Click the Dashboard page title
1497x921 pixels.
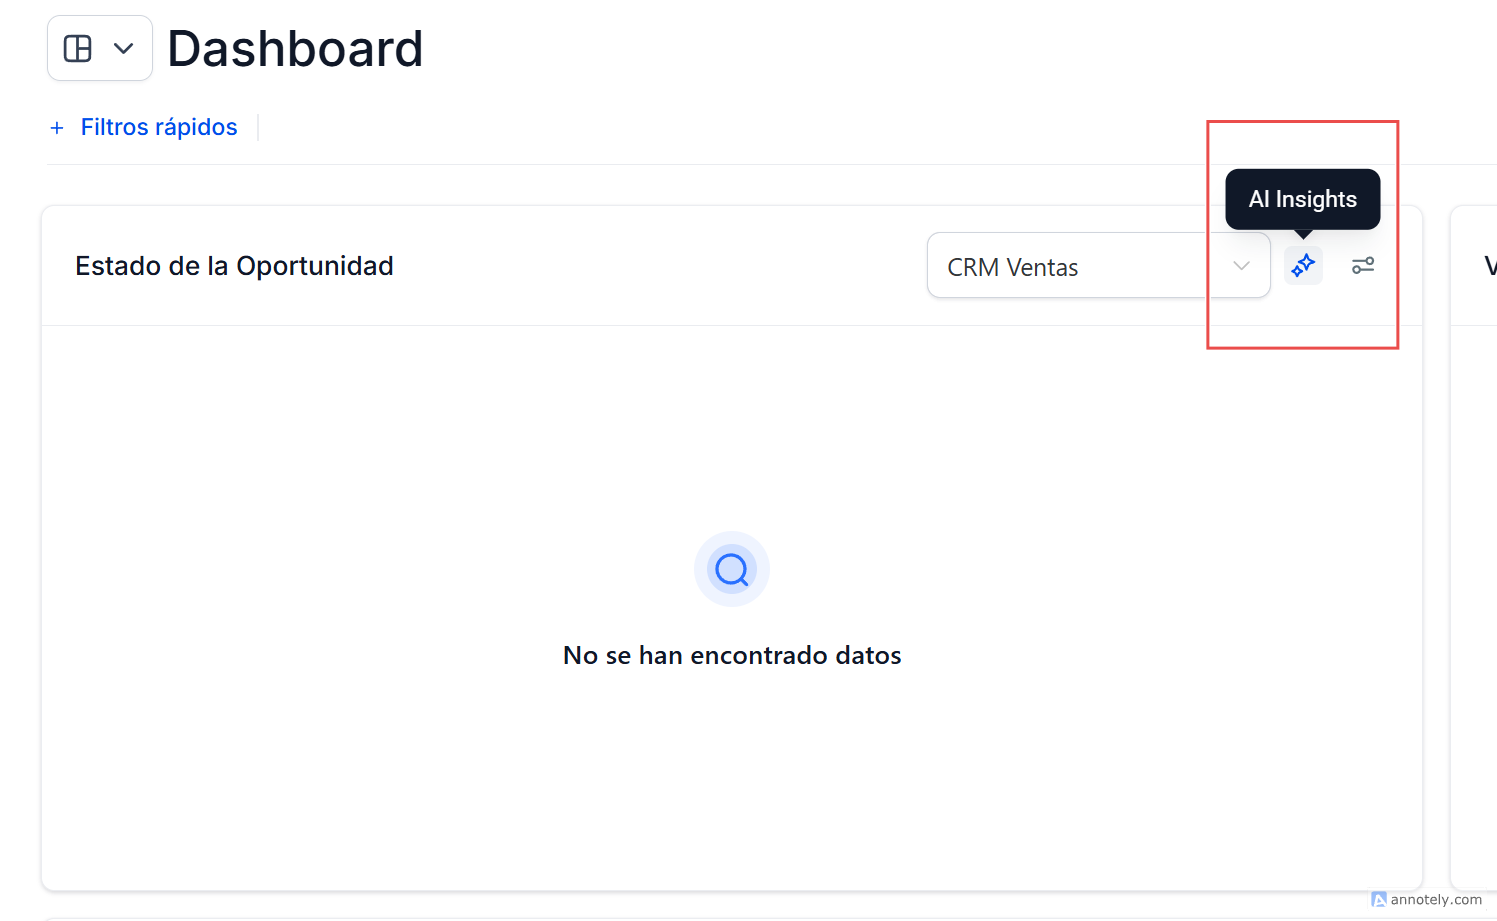(295, 48)
